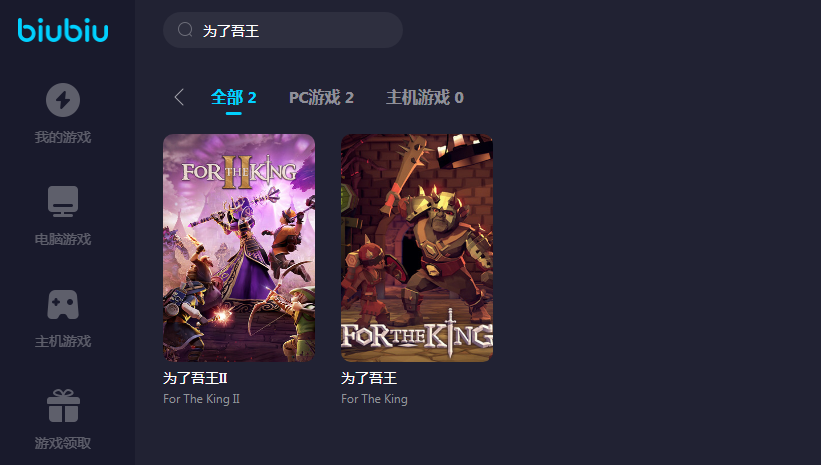The image size is (821, 465).
Task: Open the game rewards gift box icon
Action: coord(63,406)
